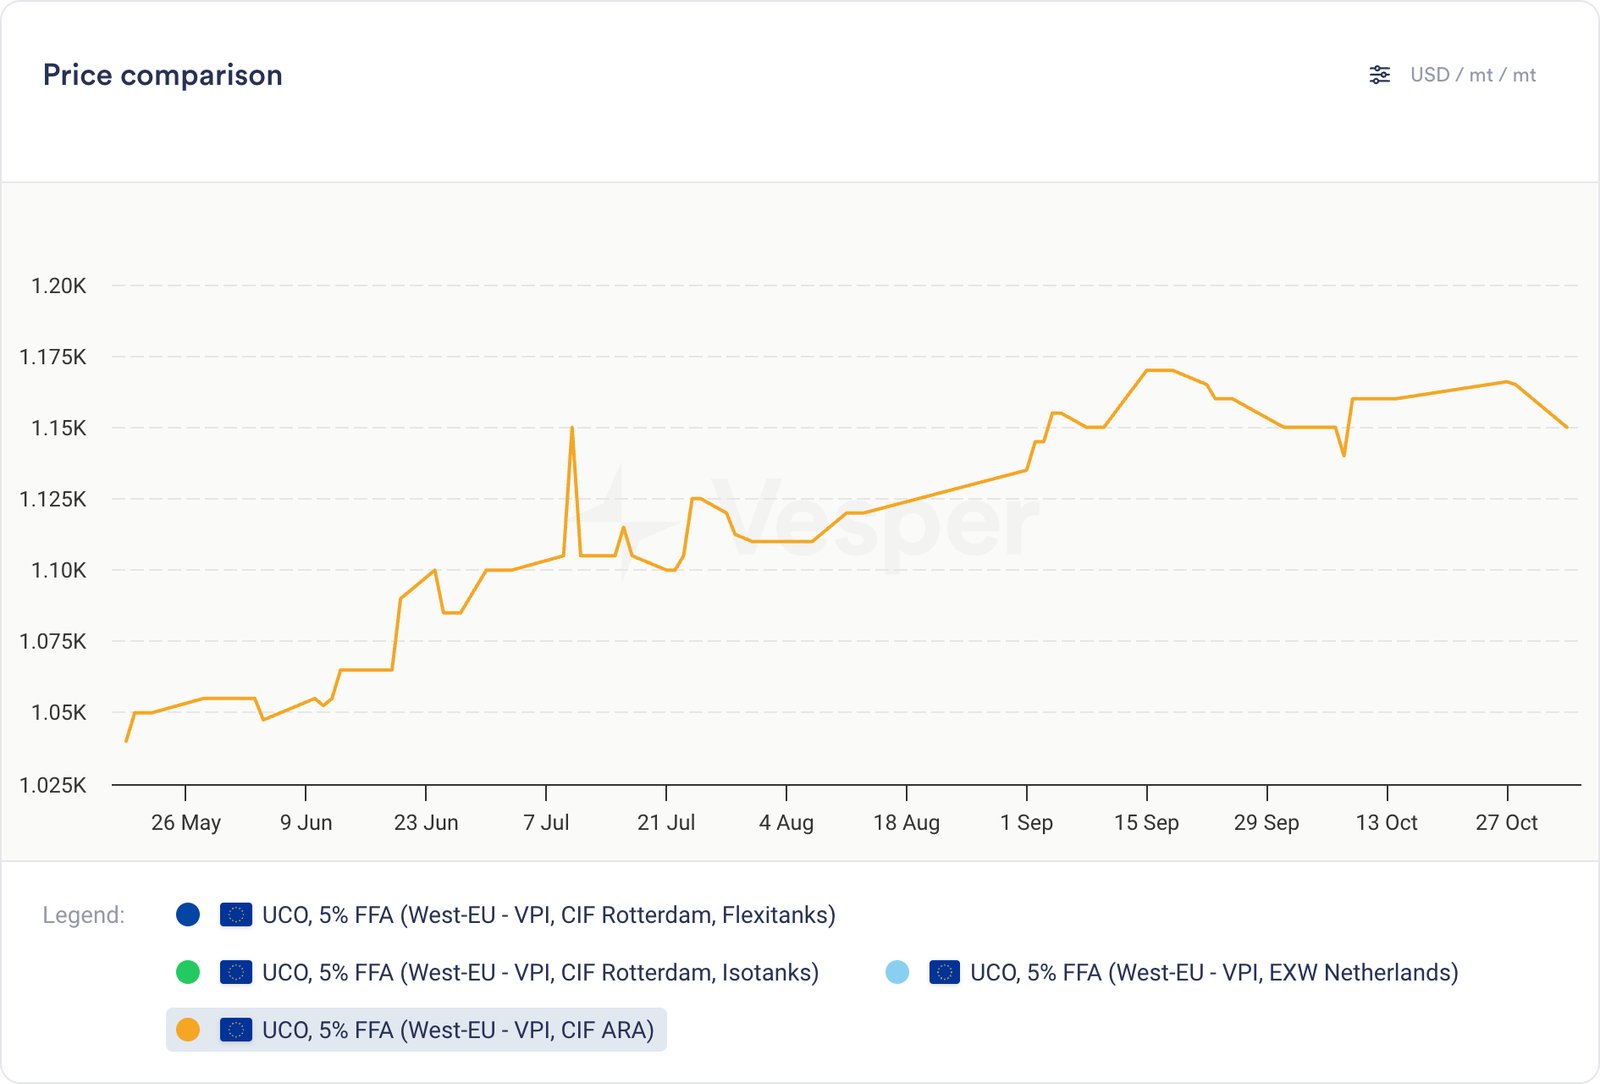Screen dimensions: 1600x1084
Task: Open the USD / mt / mt unit selector
Action: click(x=1472, y=75)
